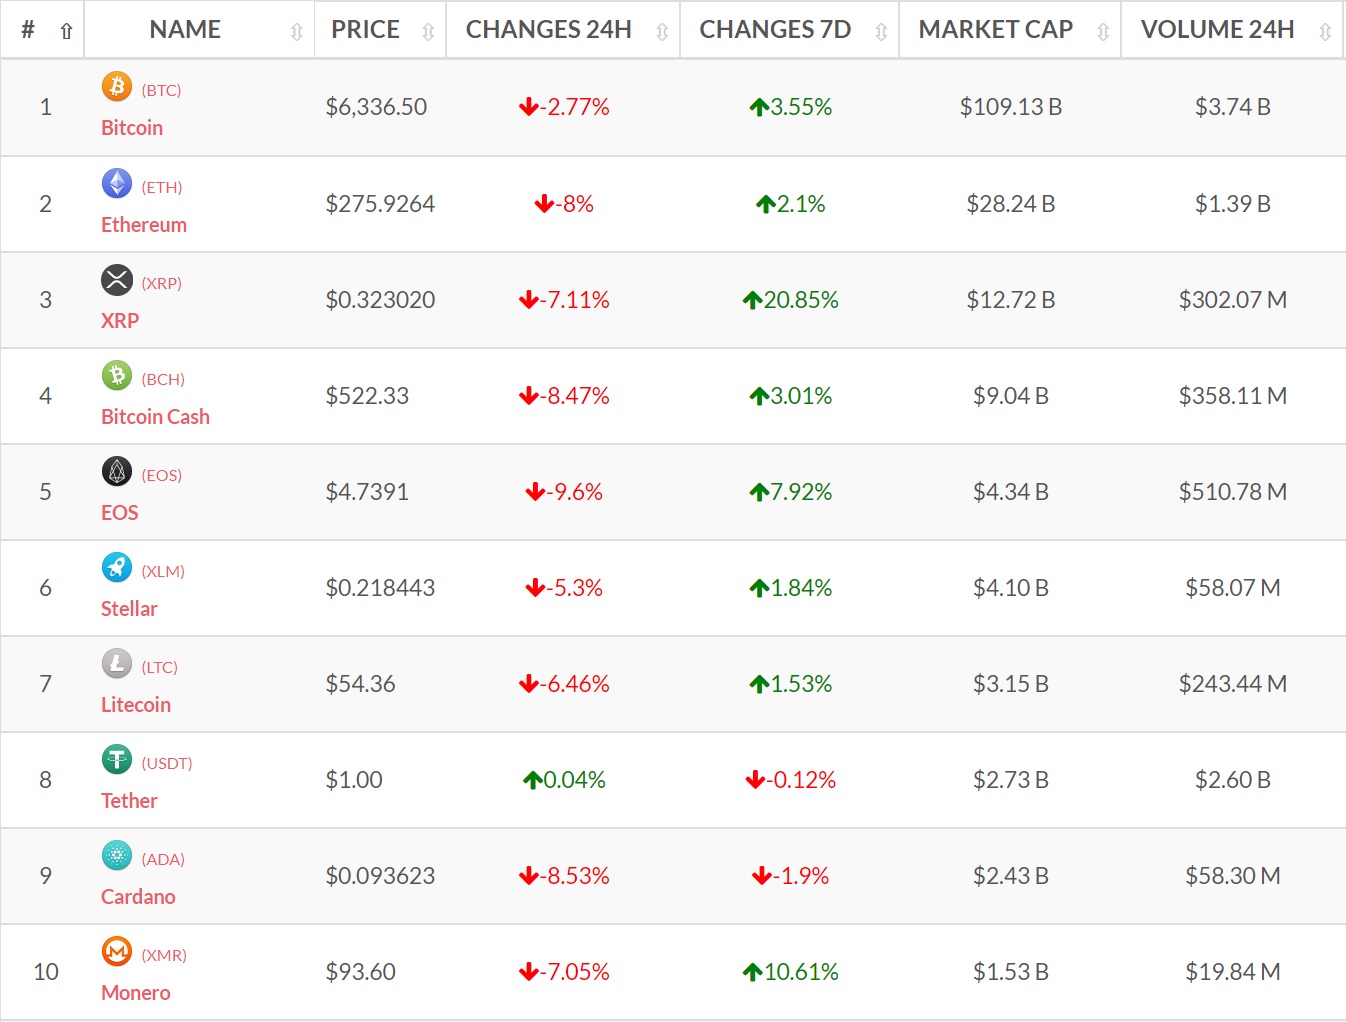
Task: Click EOS volume $510.78 M
Action: click(x=1233, y=492)
